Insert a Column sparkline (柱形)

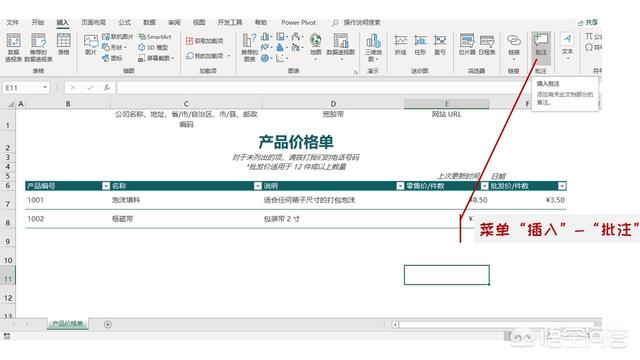point(420,45)
